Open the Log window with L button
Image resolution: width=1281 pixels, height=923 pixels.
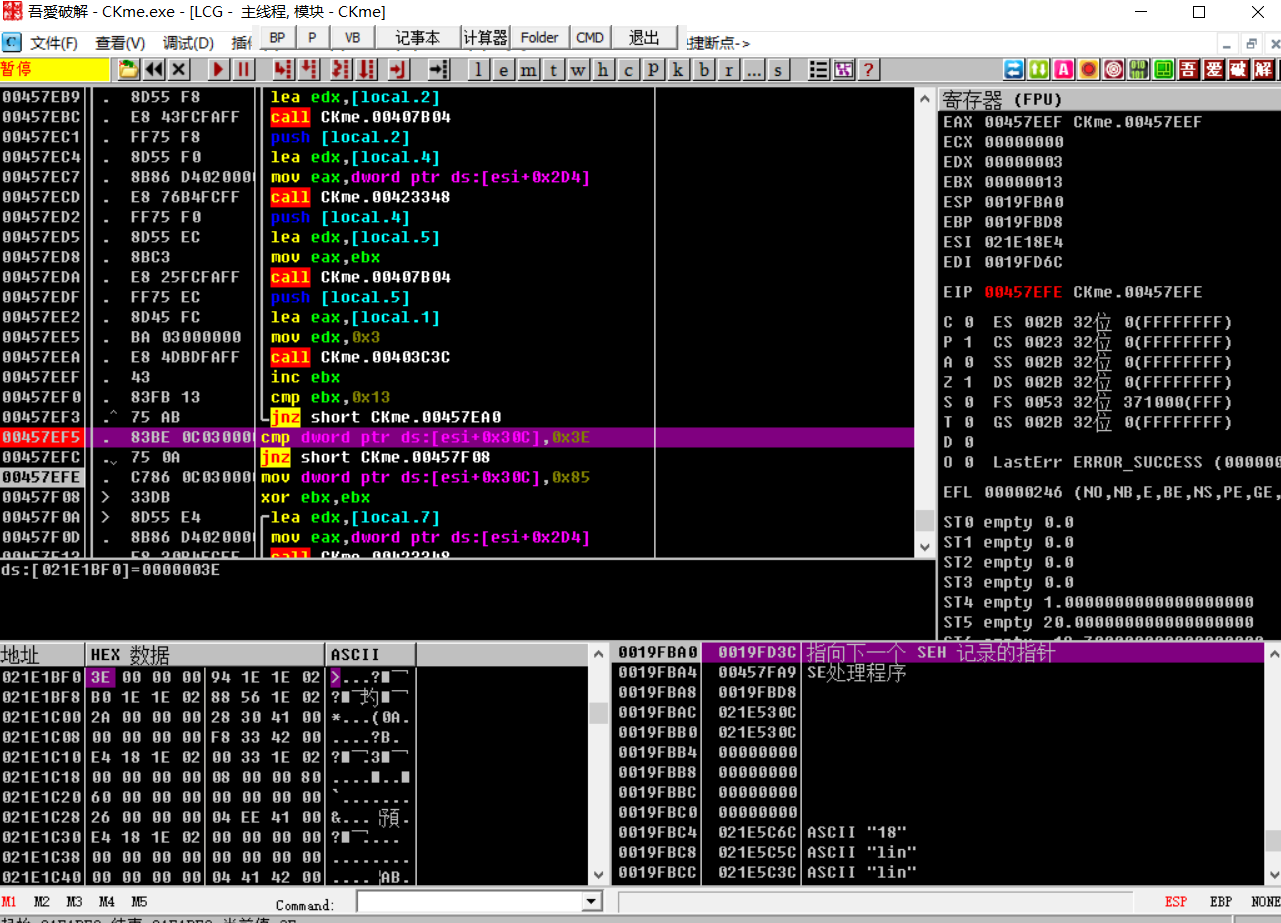point(479,70)
